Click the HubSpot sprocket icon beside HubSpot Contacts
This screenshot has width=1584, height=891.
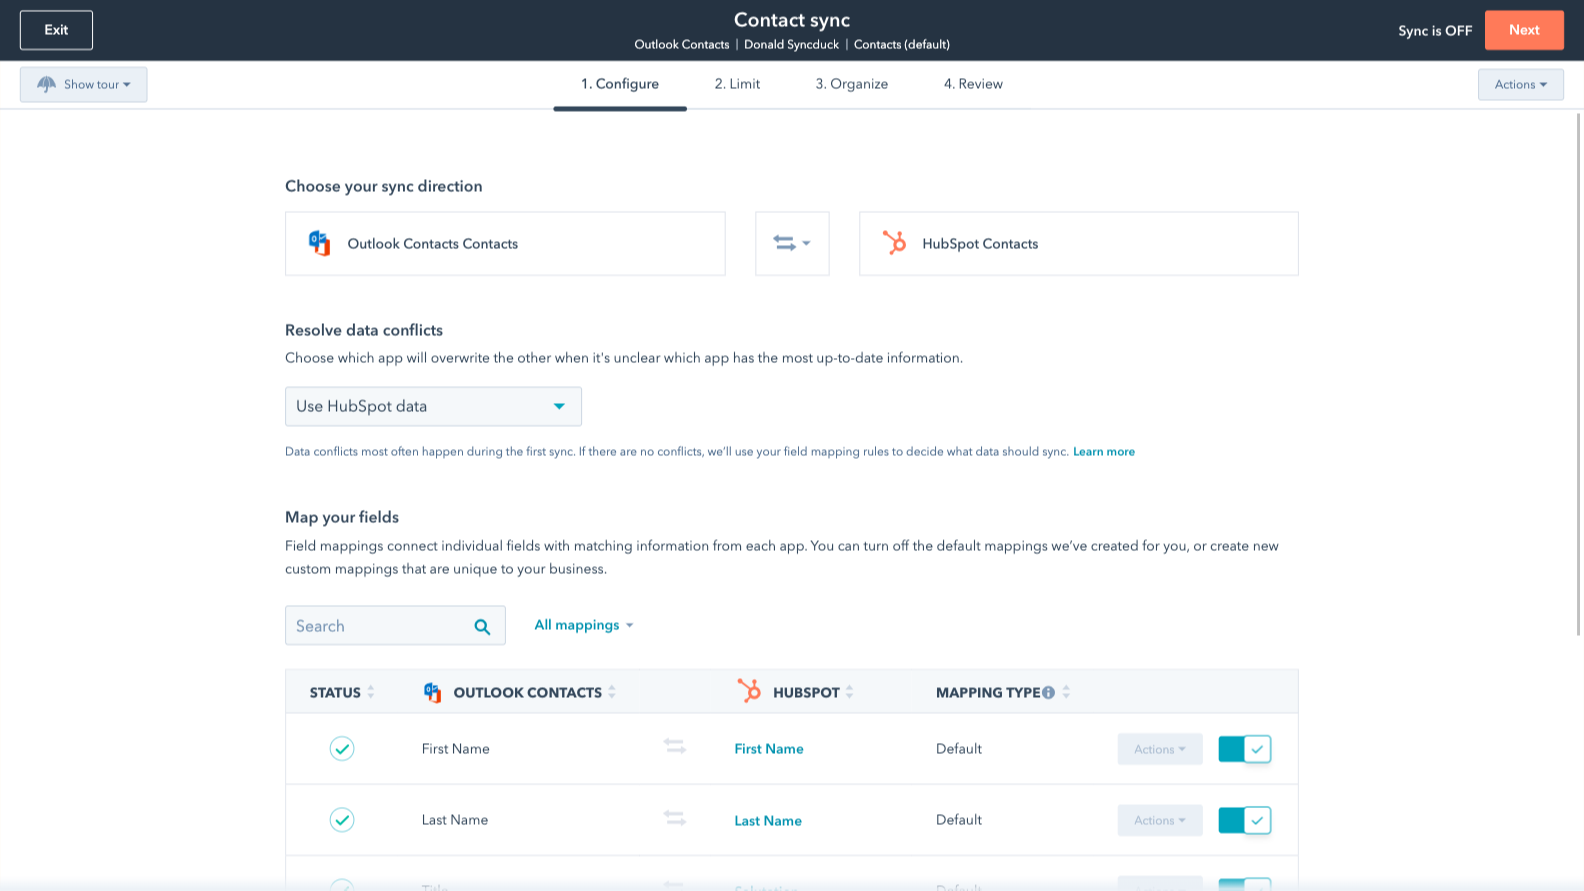click(894, 243)
